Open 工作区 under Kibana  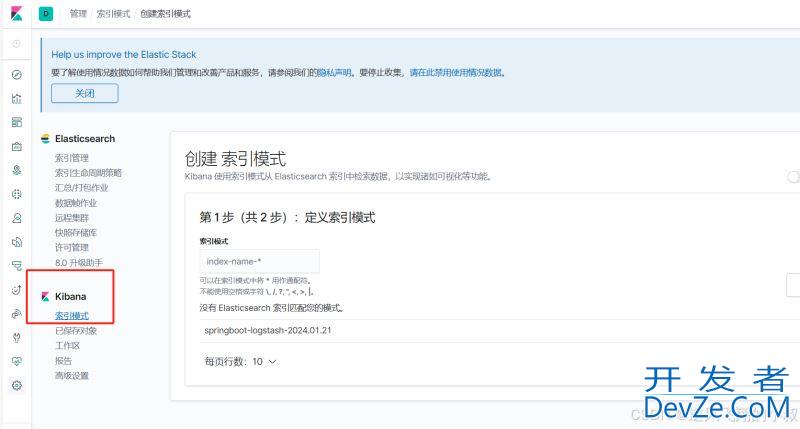coord(67,346)
